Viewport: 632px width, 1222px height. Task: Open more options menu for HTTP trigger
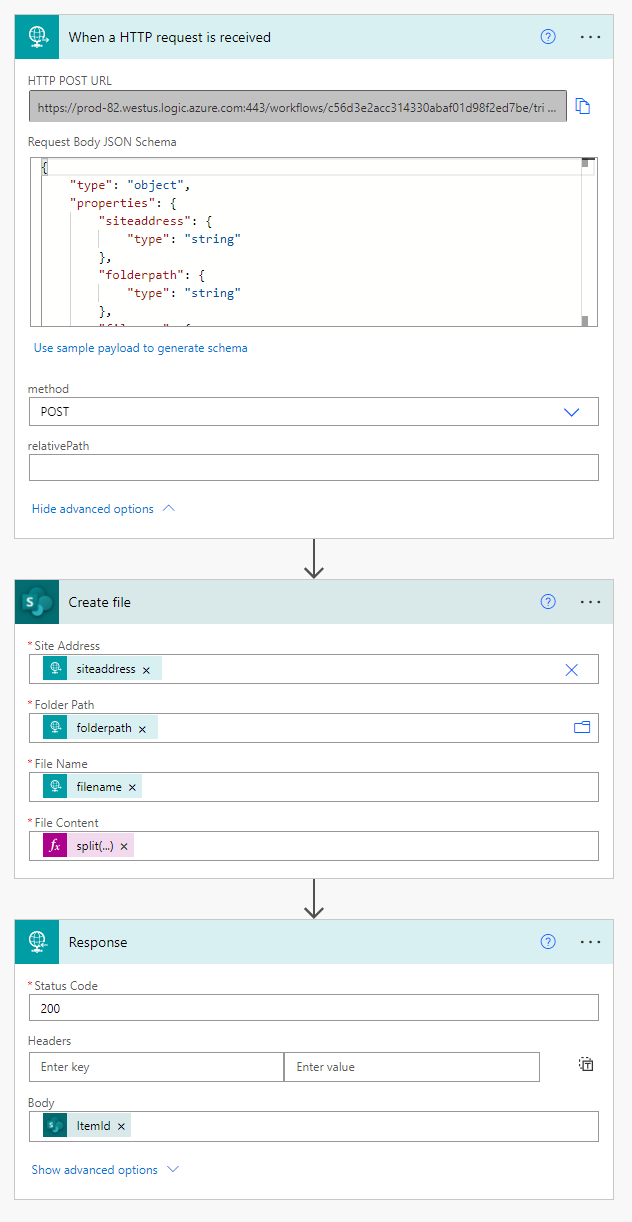(x=590, y=37)
